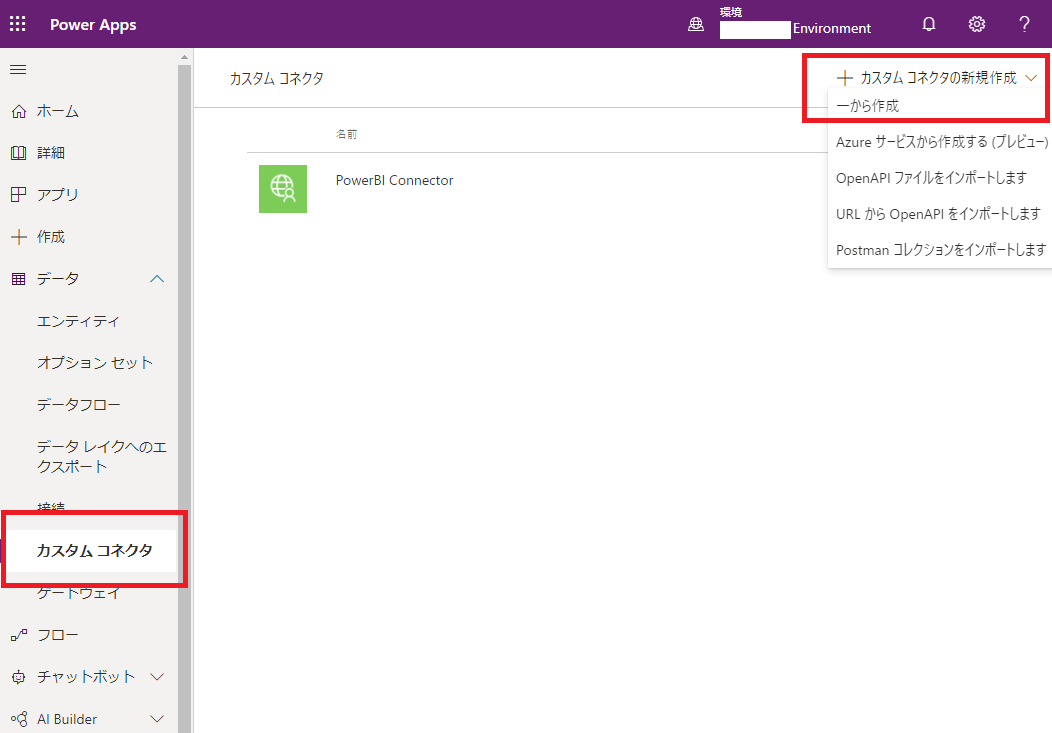Click the help question mark icon
1052x733 pixels.
(1024, 24)
